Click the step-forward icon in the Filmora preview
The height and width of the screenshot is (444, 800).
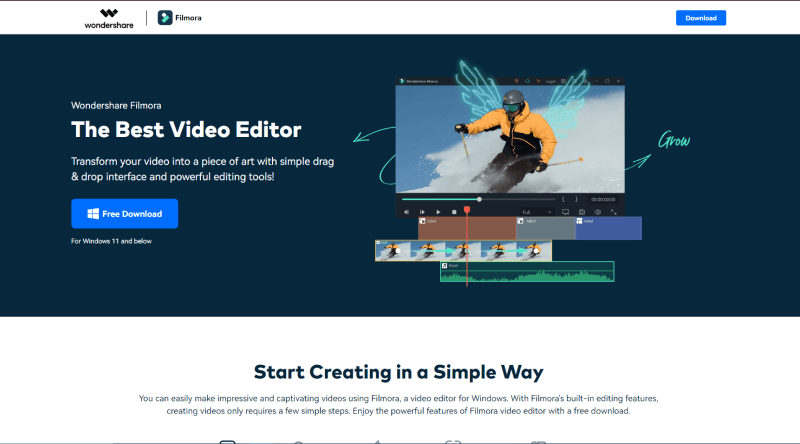click(x=422, y=212)
